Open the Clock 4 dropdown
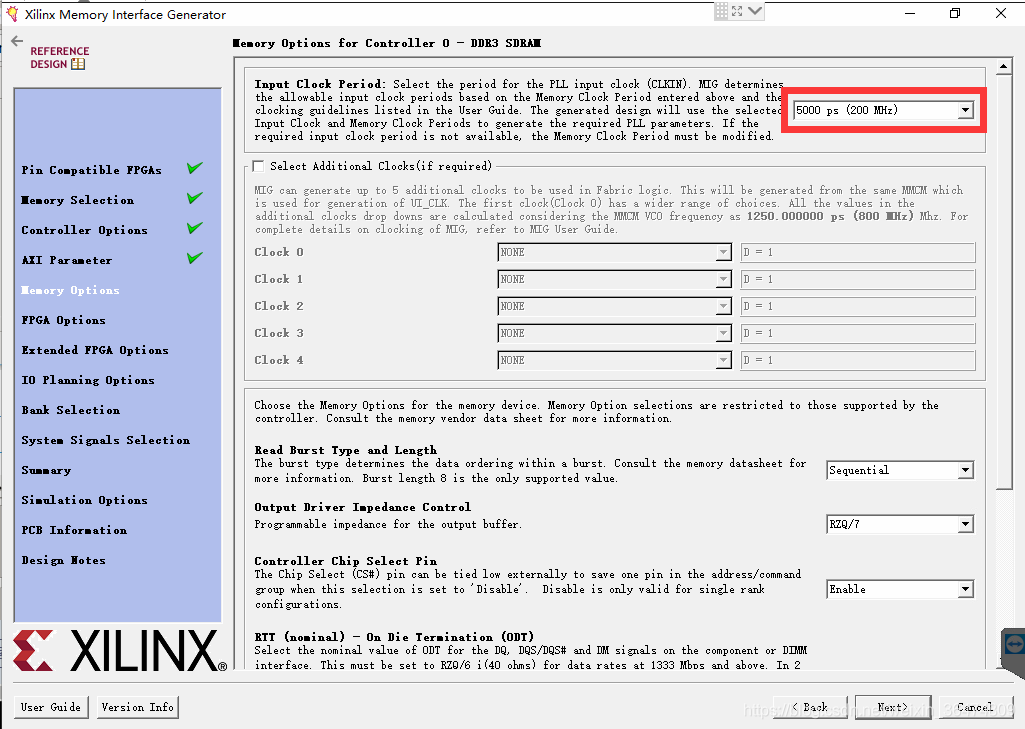This screenshot has height=729, width=1025. [x=614, y=360]
